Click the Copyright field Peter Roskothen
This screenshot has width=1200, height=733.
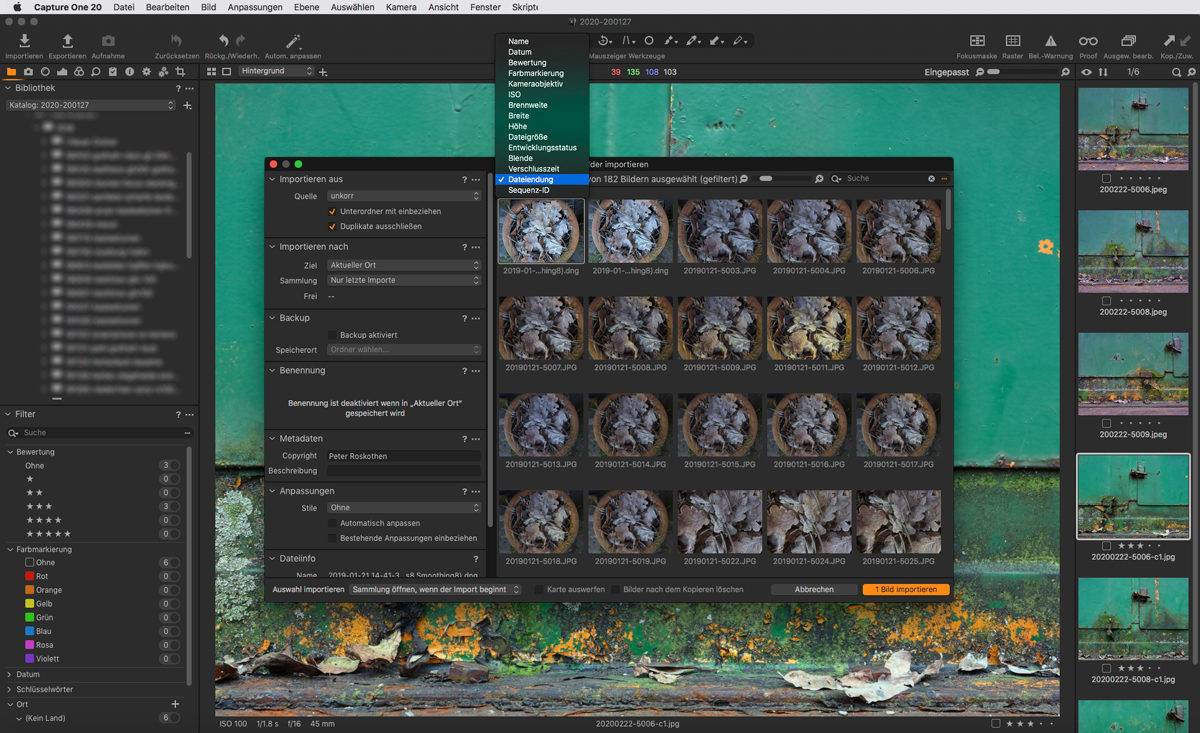tap(404, 456)
